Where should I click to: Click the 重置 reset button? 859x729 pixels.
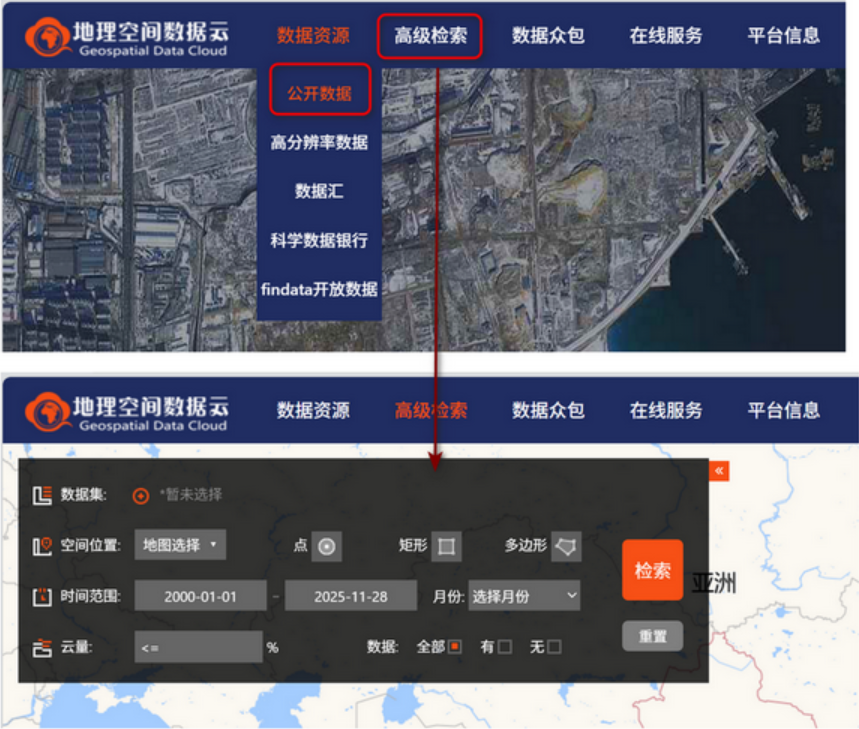point(651,636)
